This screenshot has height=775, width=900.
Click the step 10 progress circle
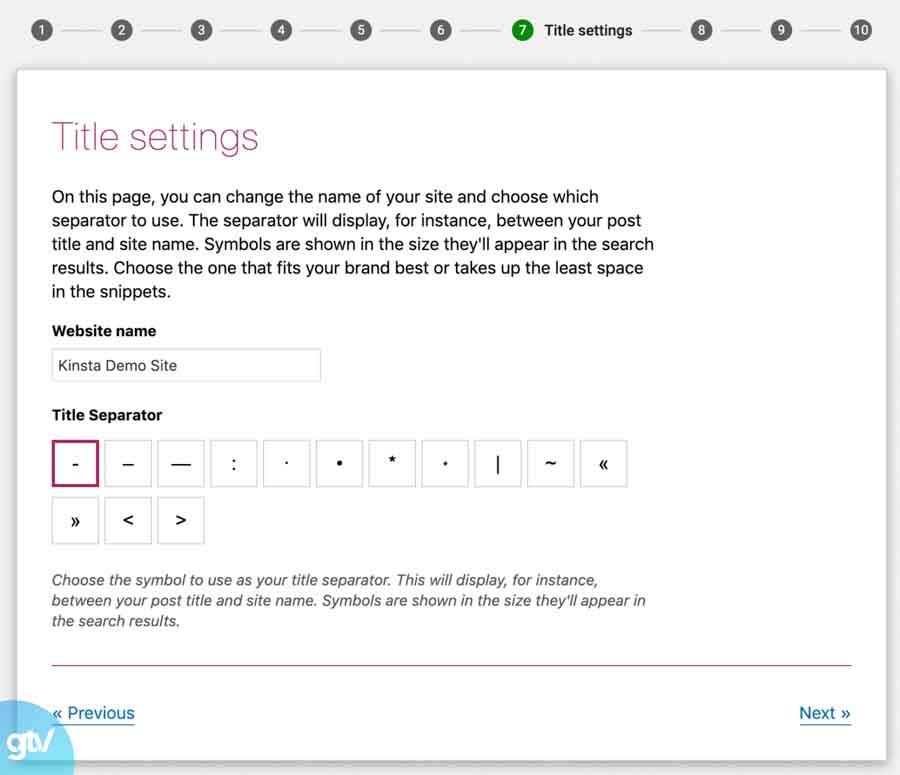coord(861,30)
